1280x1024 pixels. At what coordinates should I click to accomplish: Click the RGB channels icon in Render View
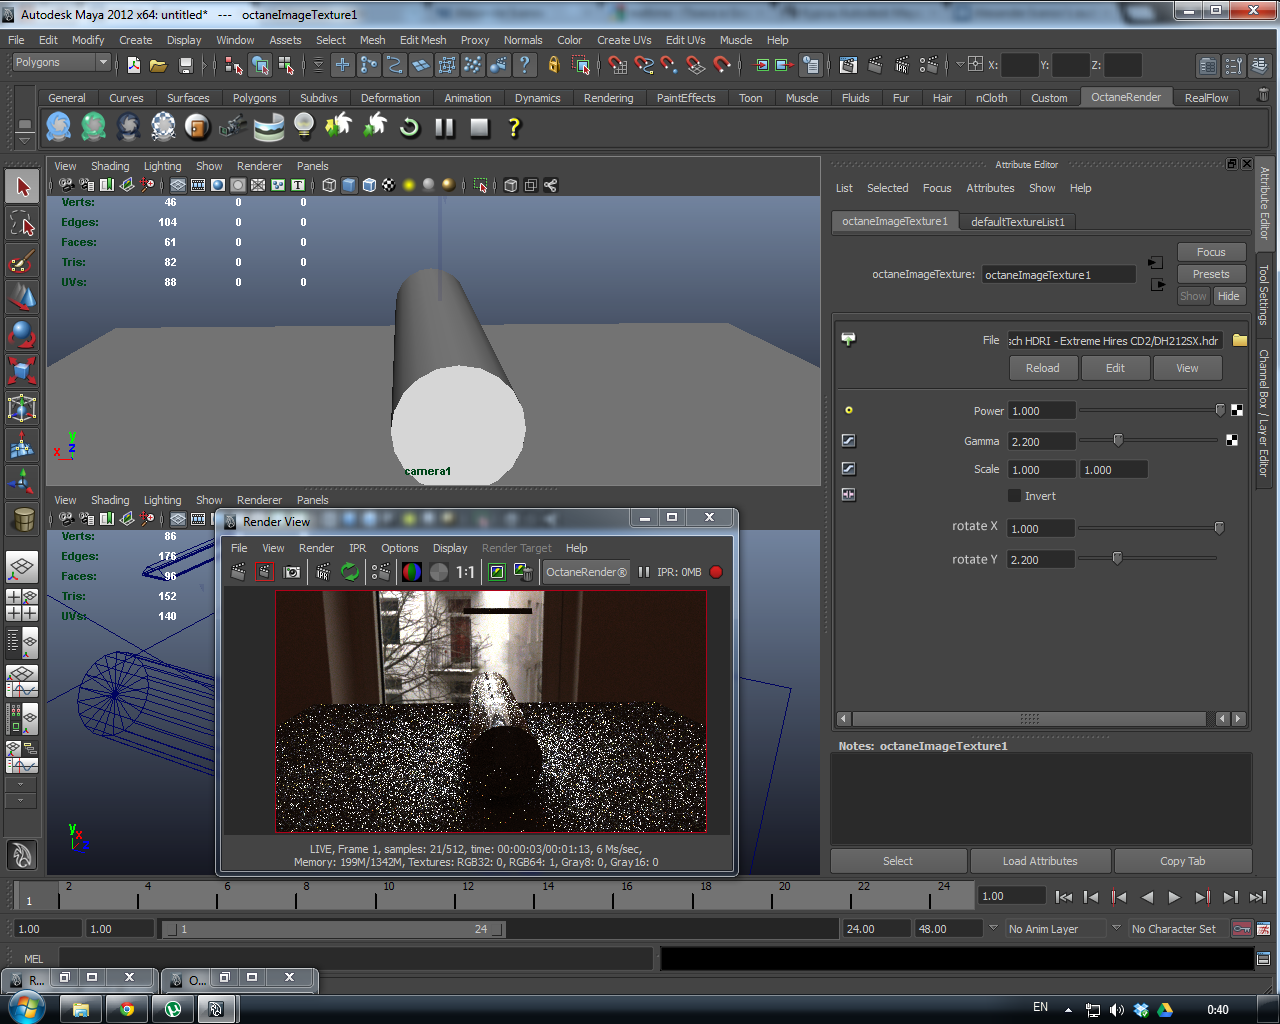click(x=411, y=572)
